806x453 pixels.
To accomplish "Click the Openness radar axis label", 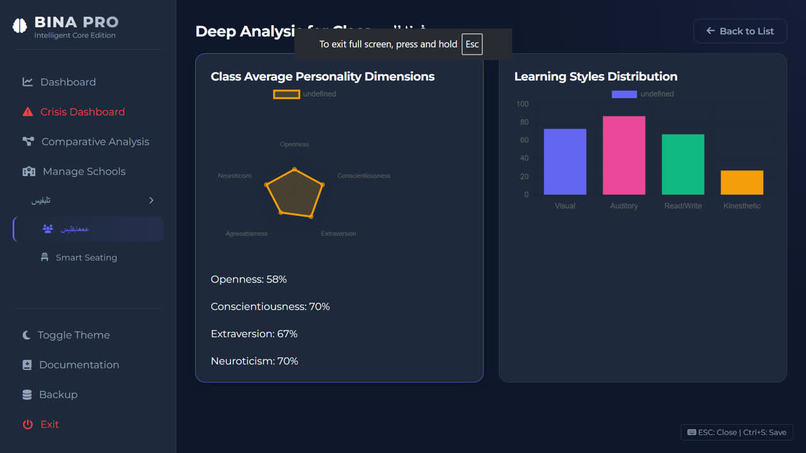I will (x=295, y=144).
